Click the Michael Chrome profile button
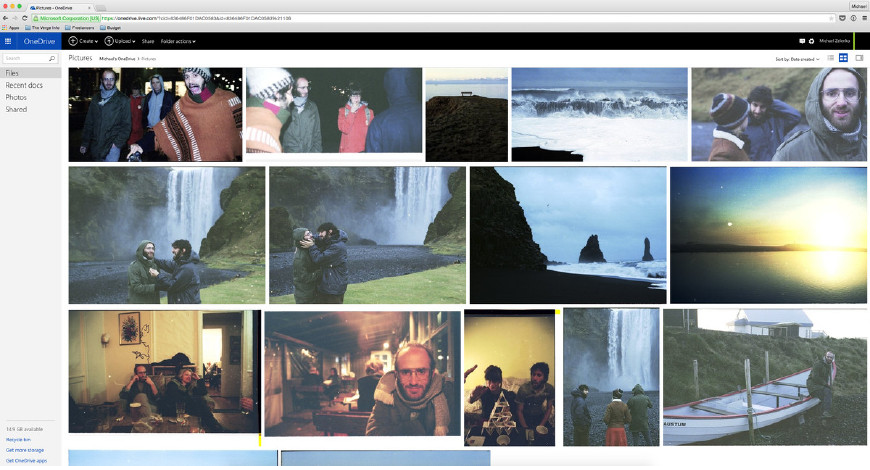The height and width of the screenshot is (470, 870). pos(858,6)
